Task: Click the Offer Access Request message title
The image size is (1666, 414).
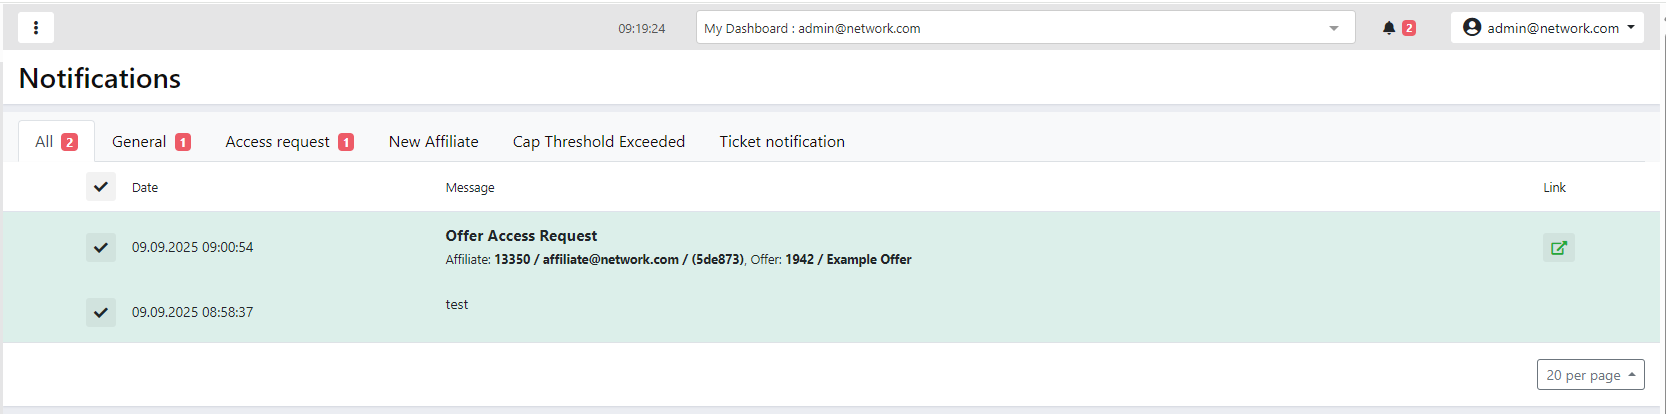Action: 521,236
